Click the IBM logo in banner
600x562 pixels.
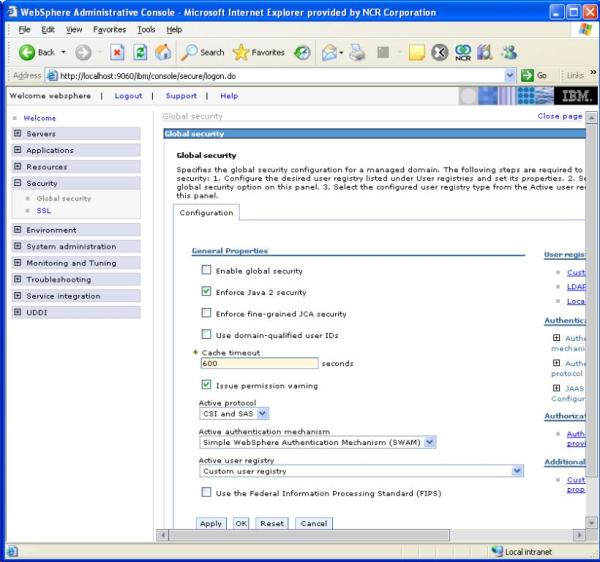[576, 96]
